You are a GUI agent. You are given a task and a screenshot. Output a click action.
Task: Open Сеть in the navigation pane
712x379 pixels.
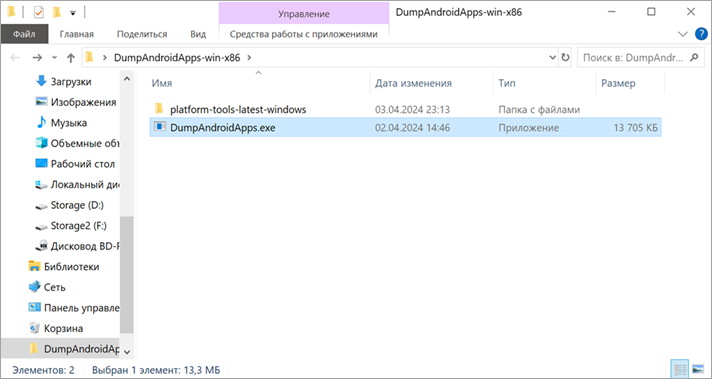pos(54,287)
